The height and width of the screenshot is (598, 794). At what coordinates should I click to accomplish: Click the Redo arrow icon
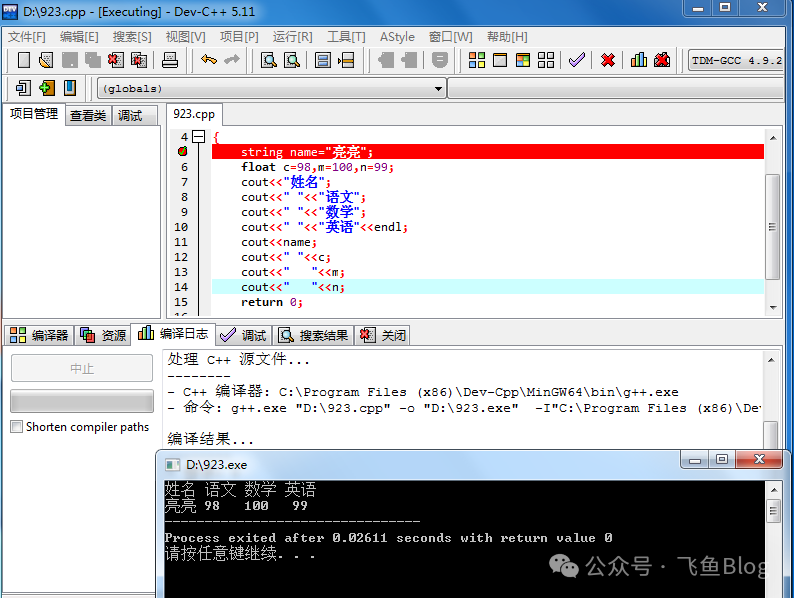coord(232,60)
